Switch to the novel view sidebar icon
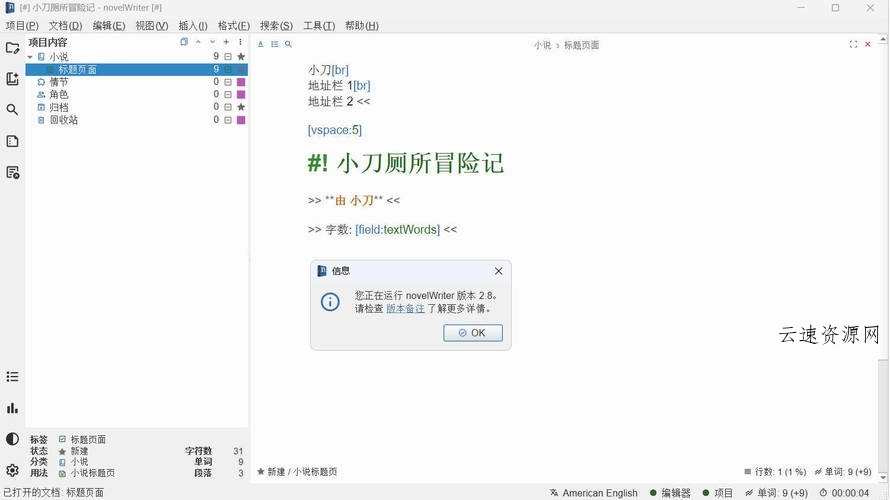The height and width of the screenshot is (500, 890). tap(12, 79)
